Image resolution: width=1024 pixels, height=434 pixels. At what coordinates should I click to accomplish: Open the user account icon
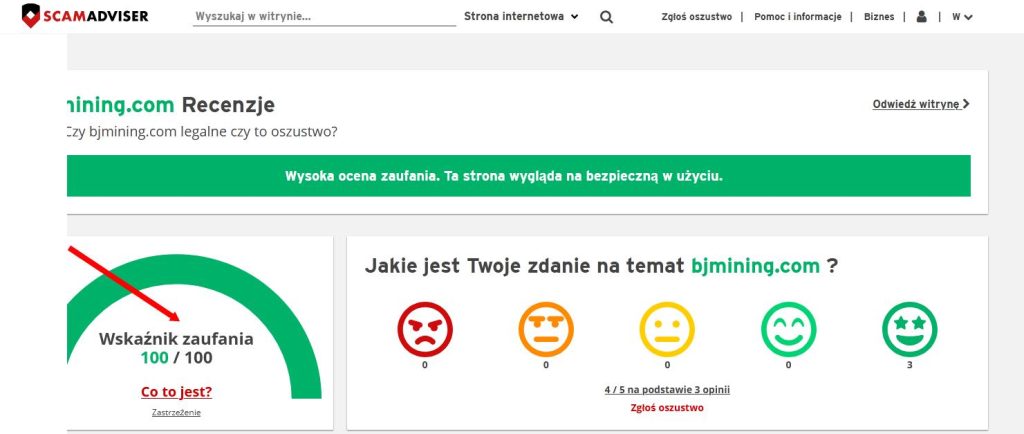pos(921,17)
